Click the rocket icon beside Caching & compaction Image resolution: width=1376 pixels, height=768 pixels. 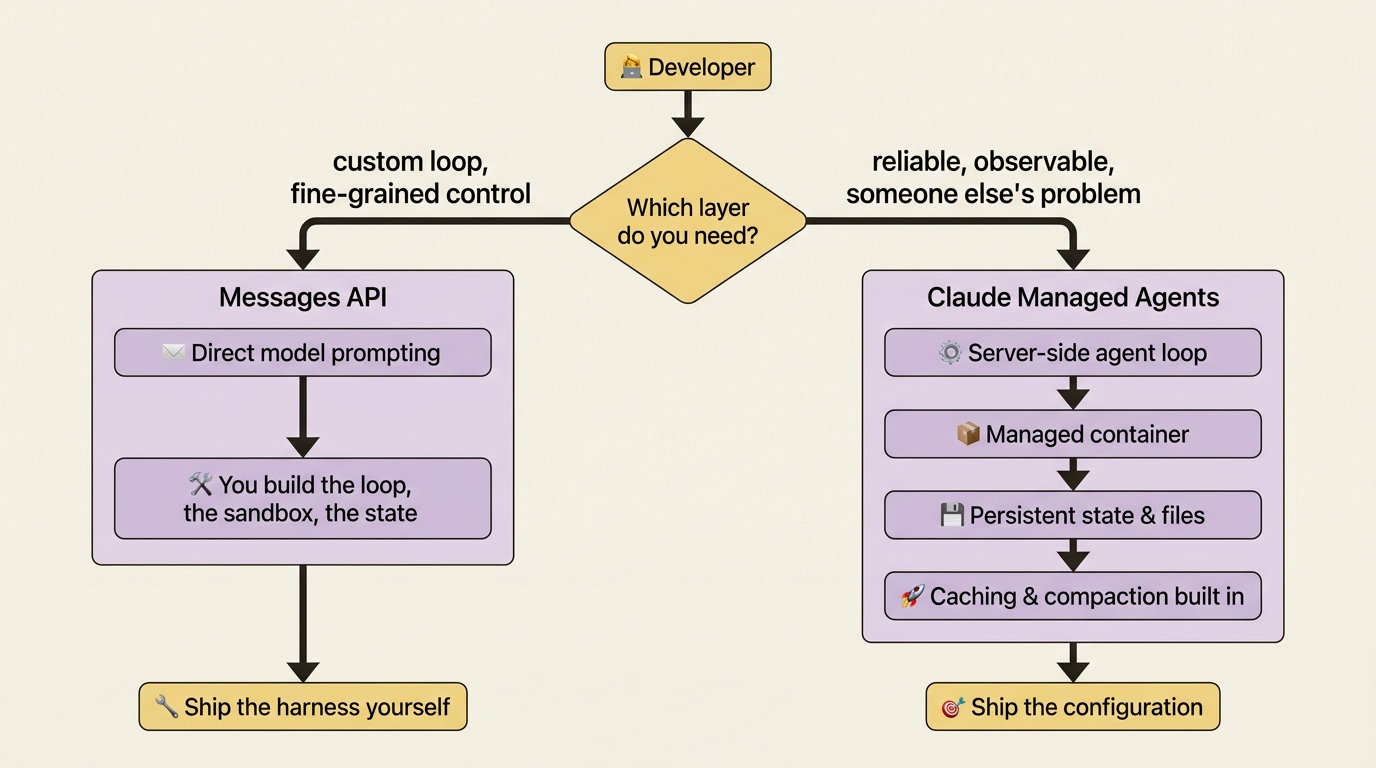(912, 597)
